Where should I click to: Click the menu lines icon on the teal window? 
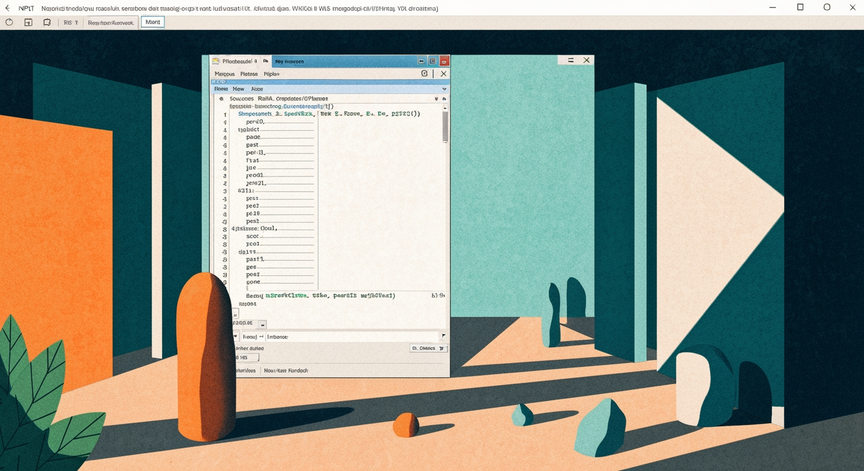[571, 60]
